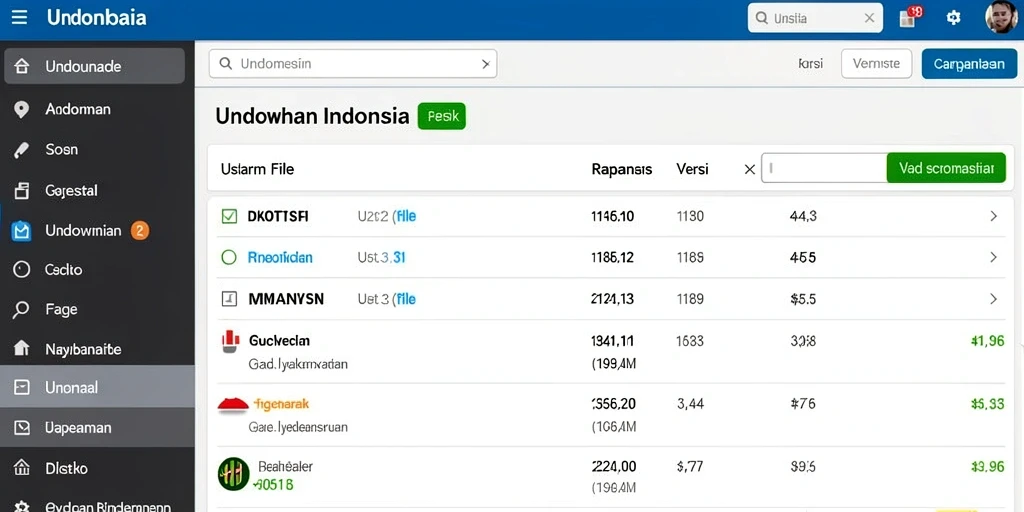Click the karsi link
1024x512 pixels.
(810, 64)
